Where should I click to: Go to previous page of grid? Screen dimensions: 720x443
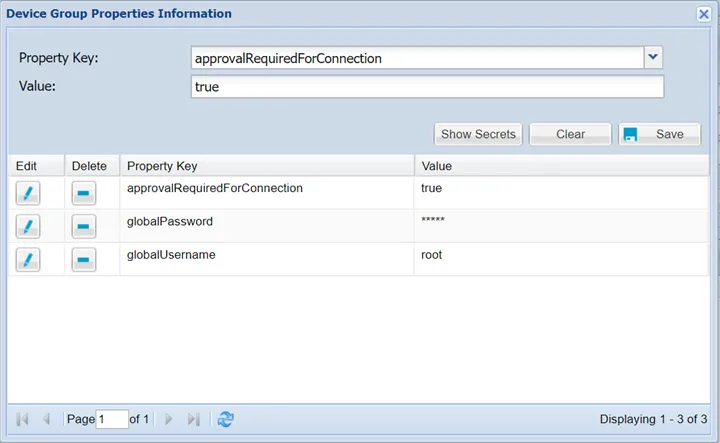pyautogui.click(x=46, y=419)
